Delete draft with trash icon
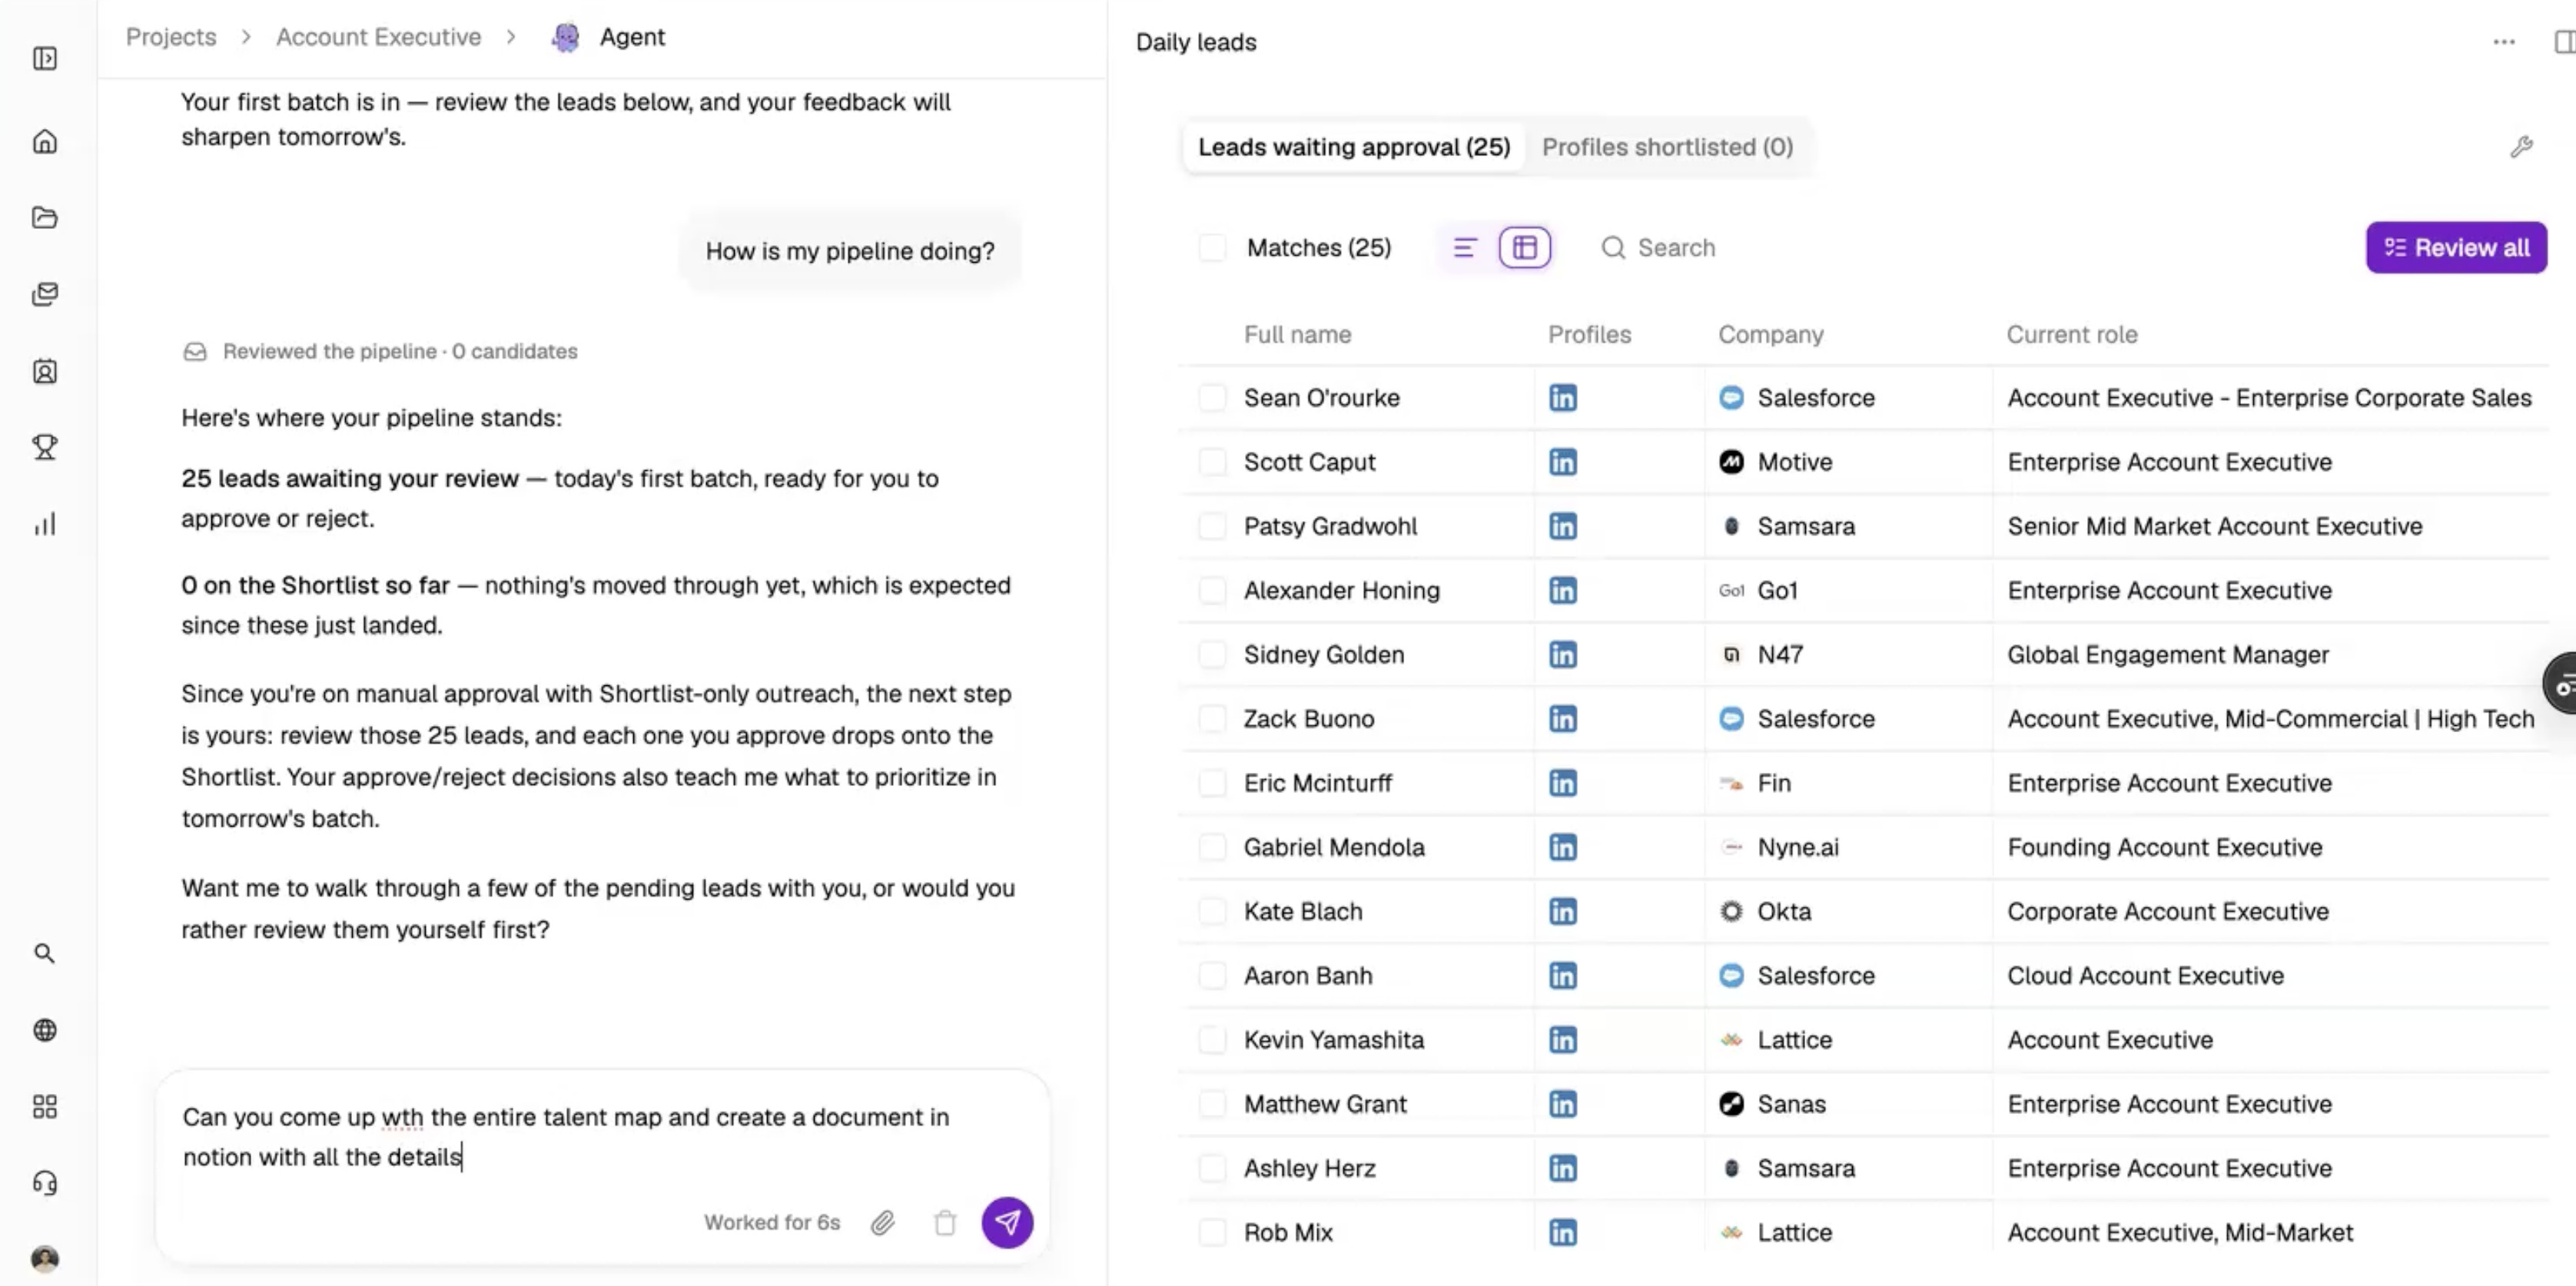Screen dimensions: 2576x1286 tap(945, 1222)
